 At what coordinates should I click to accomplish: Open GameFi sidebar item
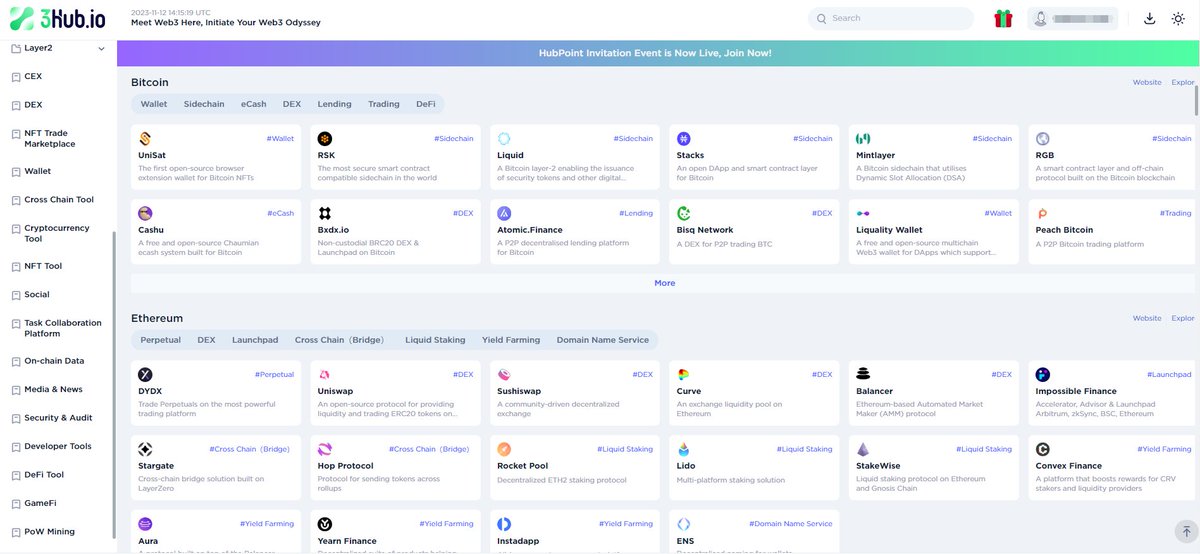pos(40,503)
